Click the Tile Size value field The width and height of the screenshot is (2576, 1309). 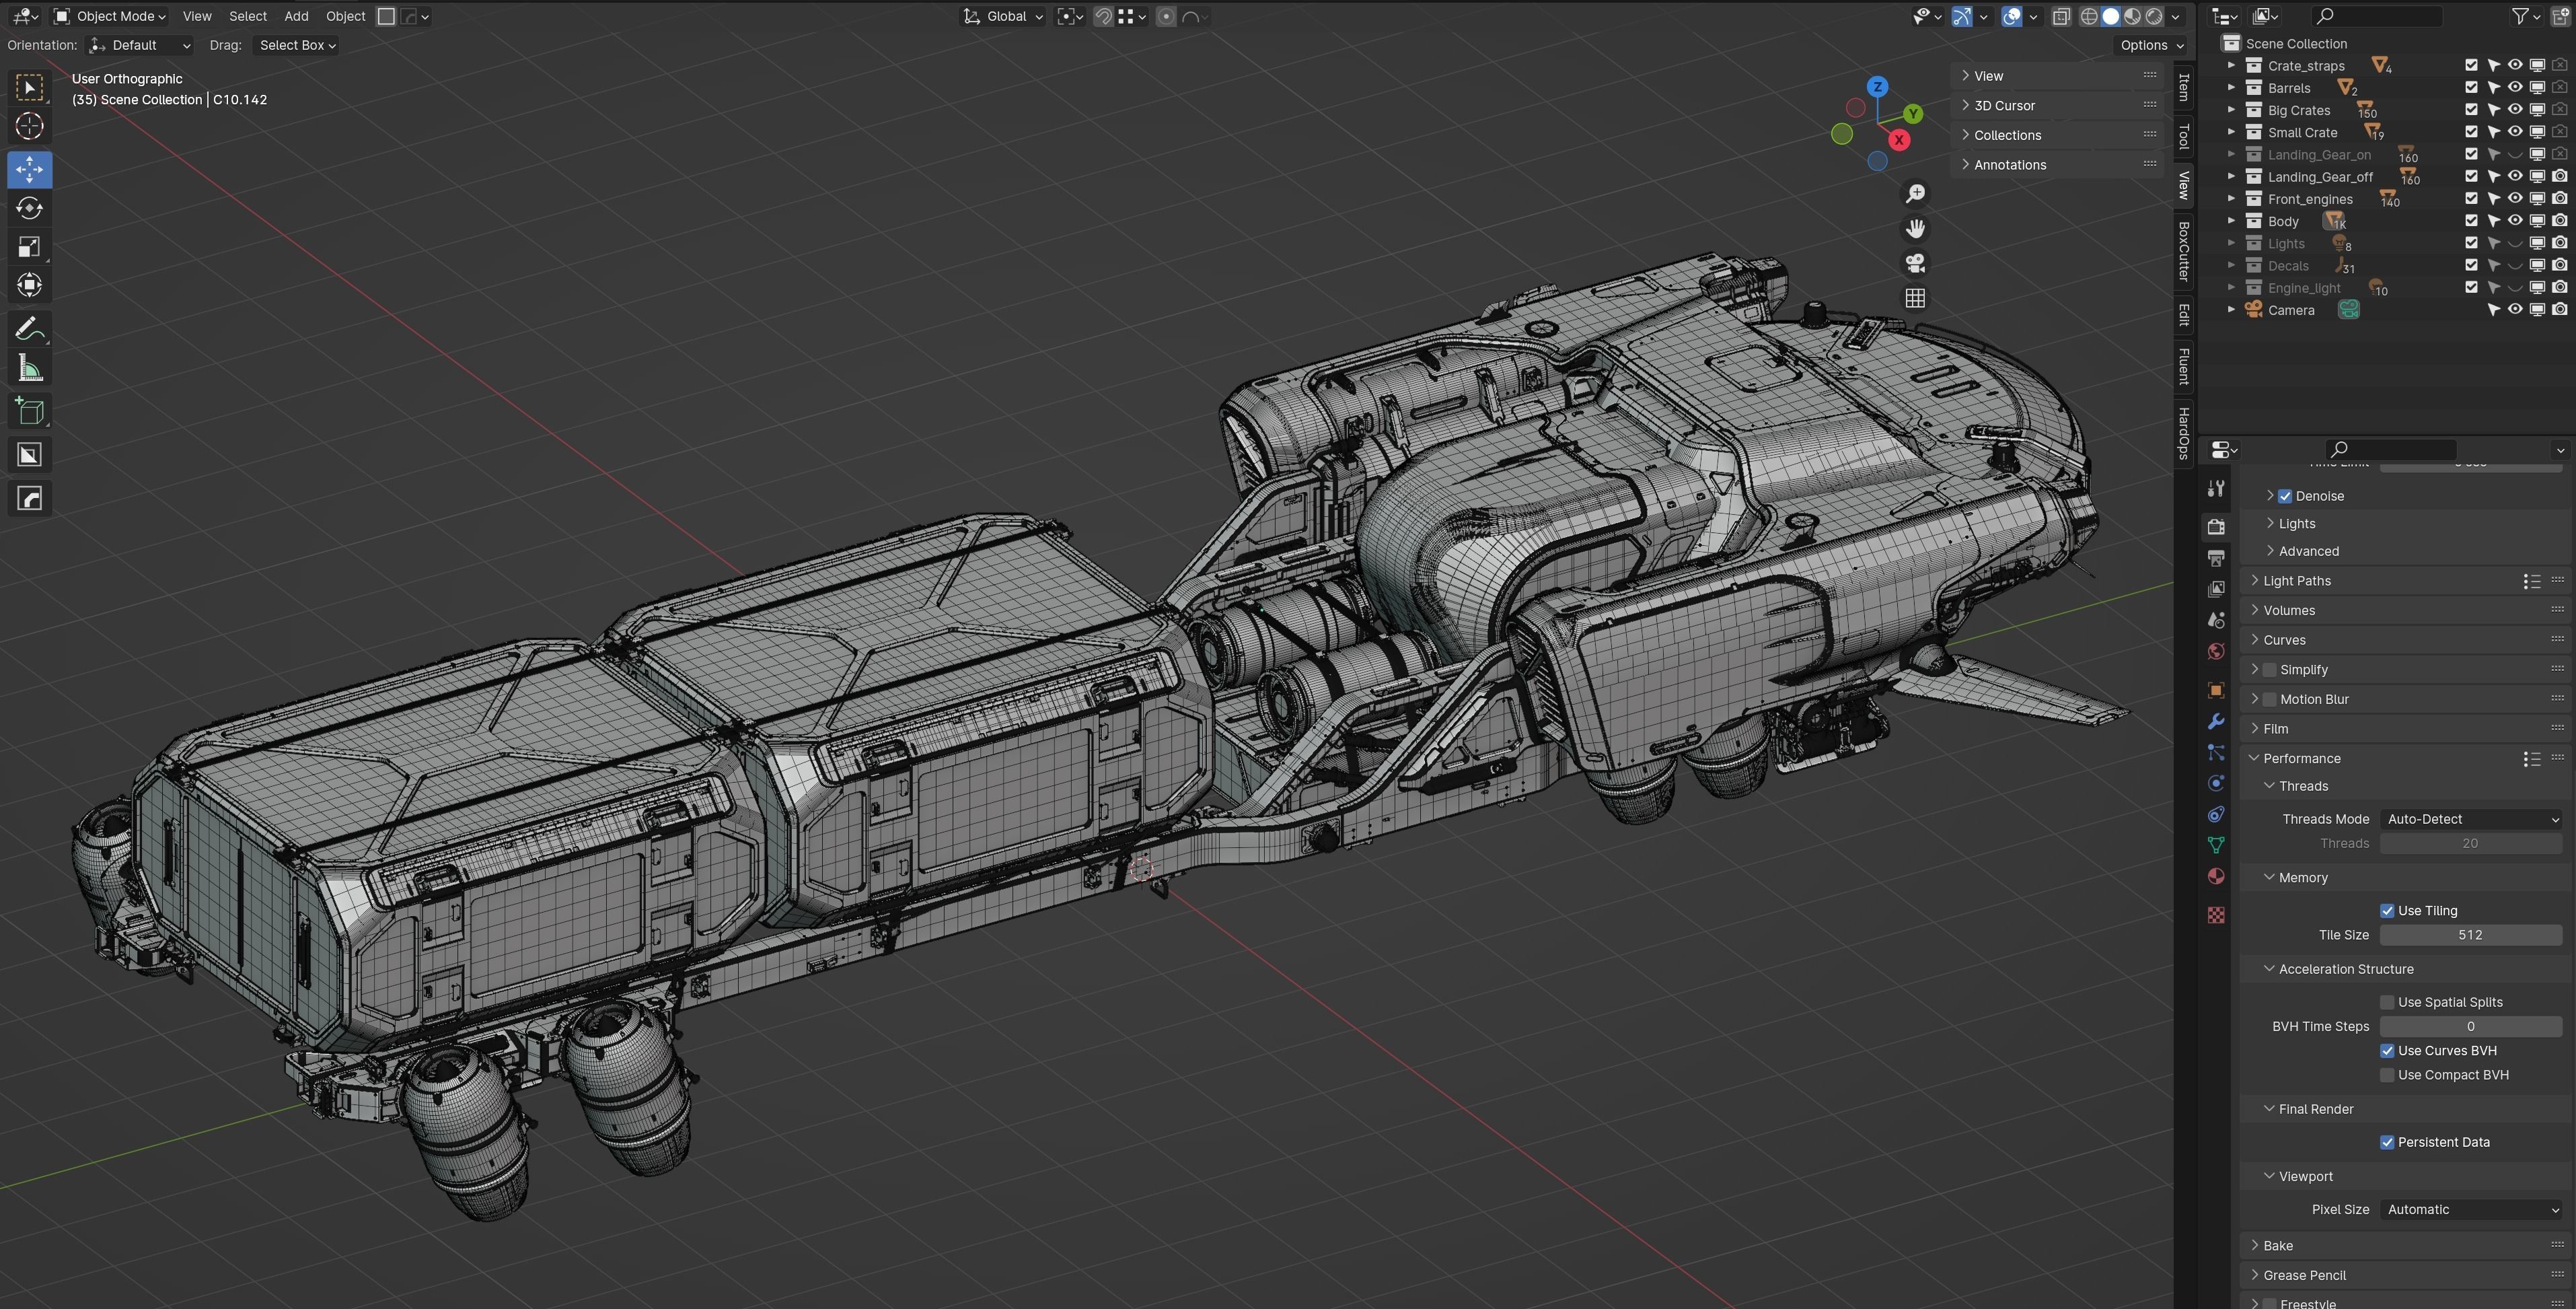coord(2470,935)
